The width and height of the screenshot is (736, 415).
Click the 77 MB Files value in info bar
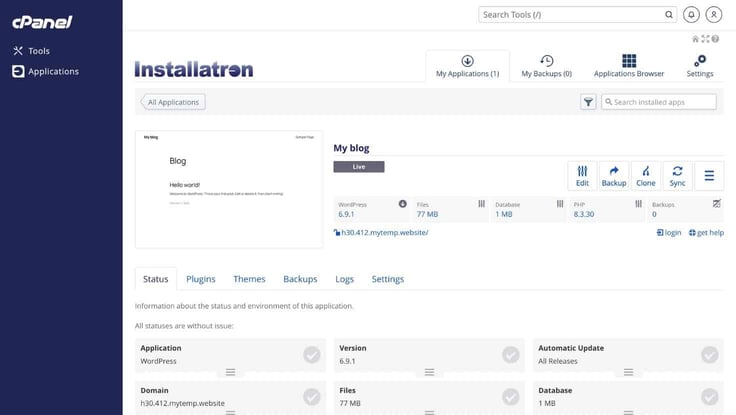click(x=427, y=214)
